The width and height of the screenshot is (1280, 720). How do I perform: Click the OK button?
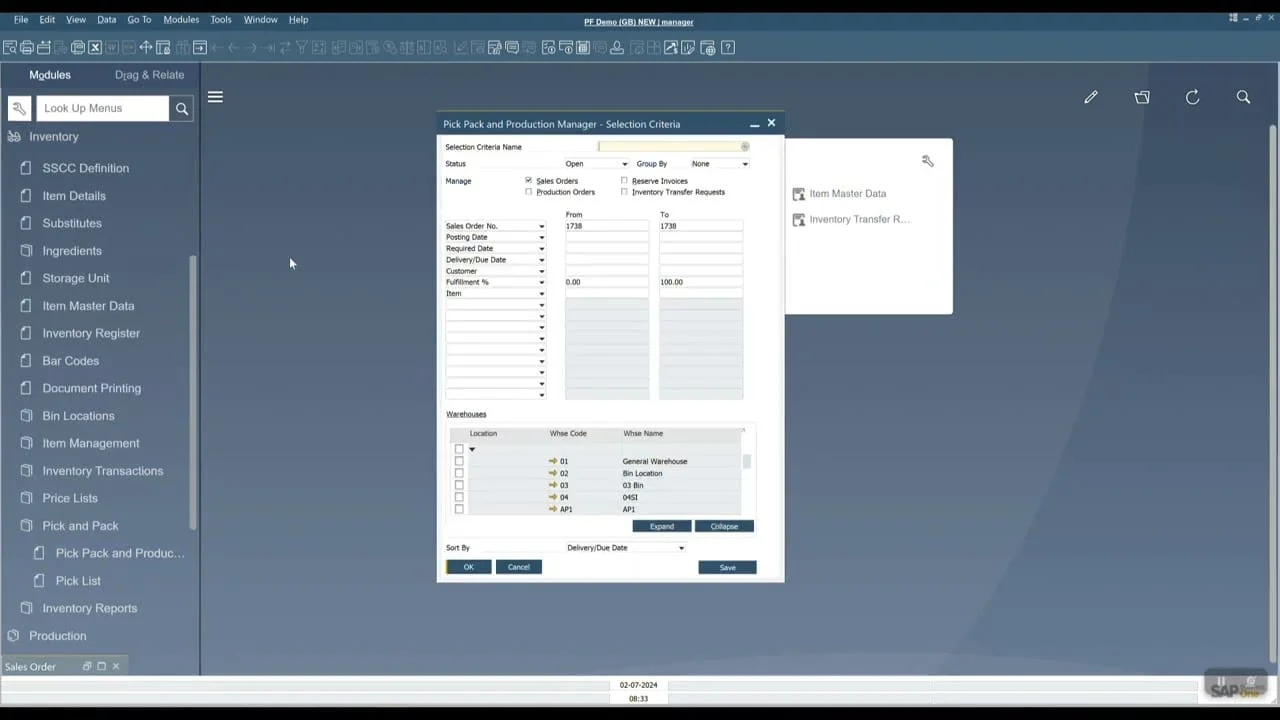[469, 567]
